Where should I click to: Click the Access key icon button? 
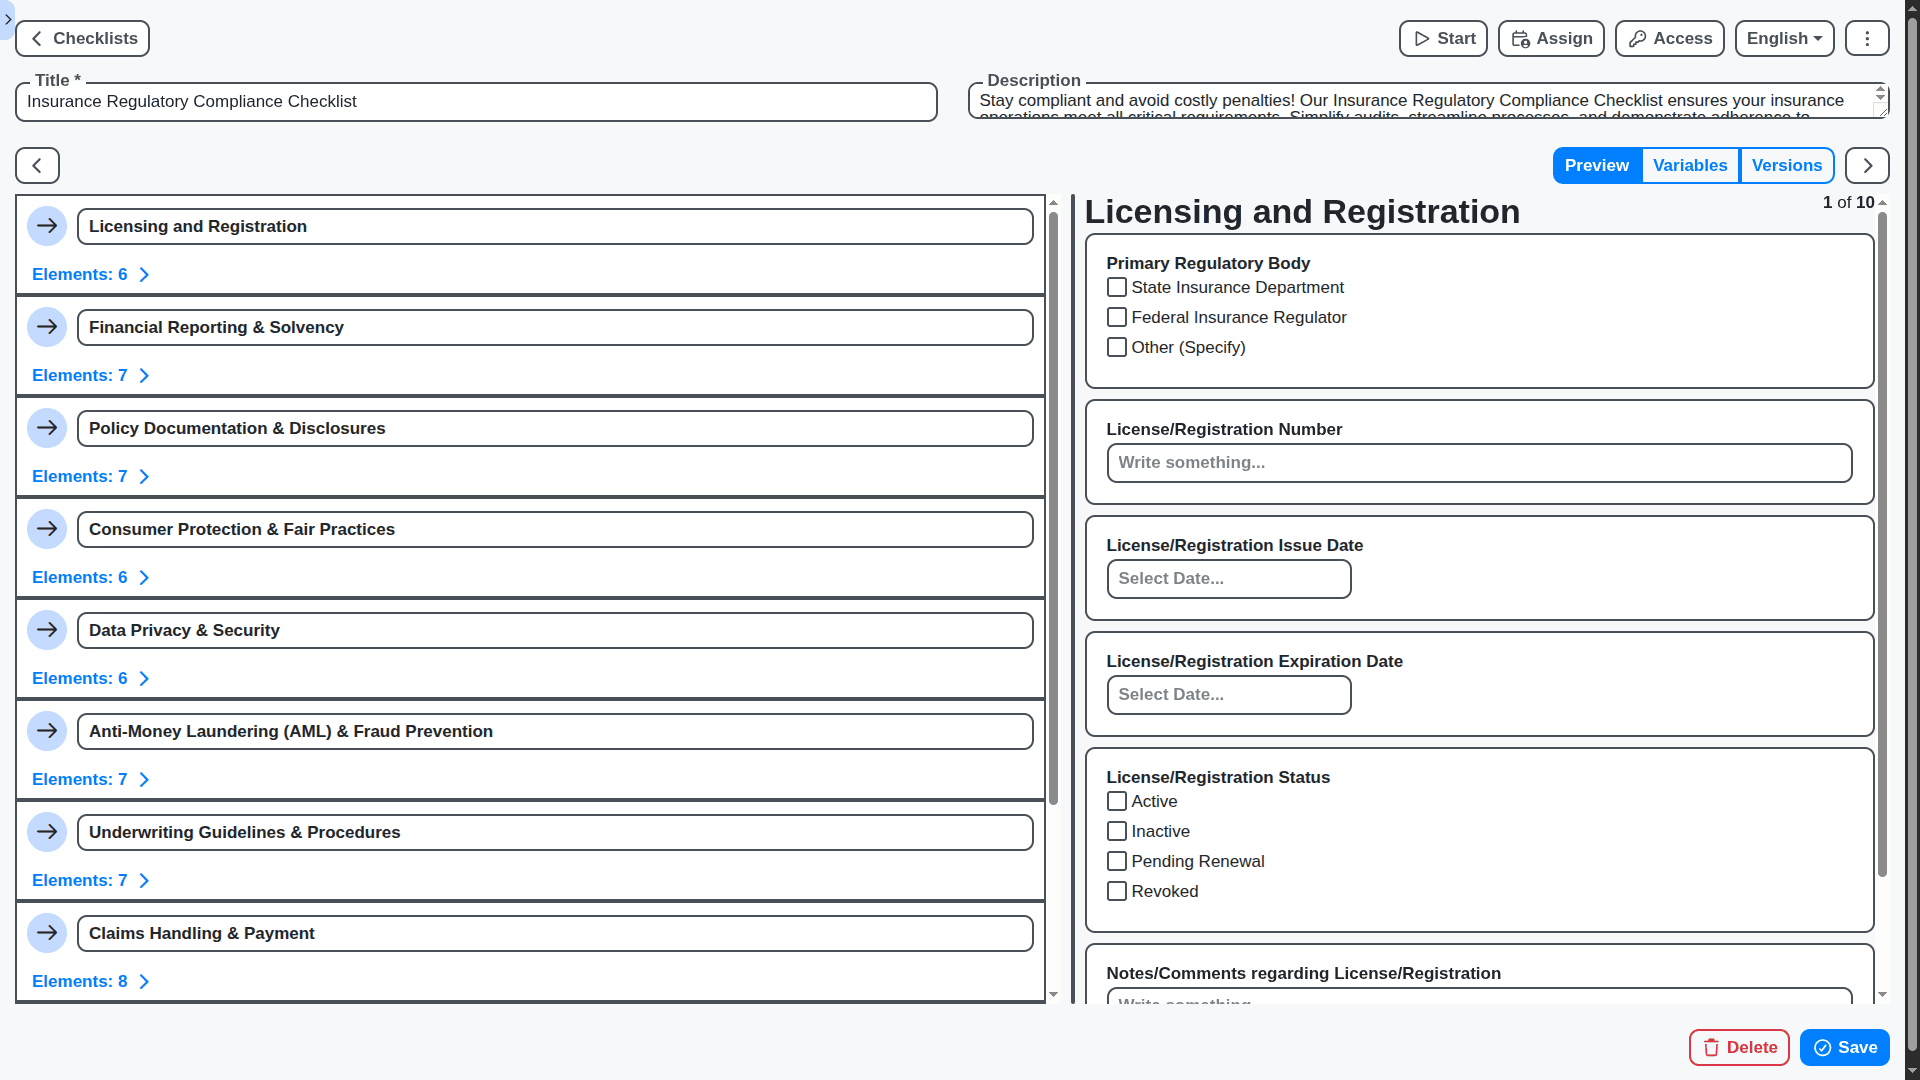[x=1637, y=38]
